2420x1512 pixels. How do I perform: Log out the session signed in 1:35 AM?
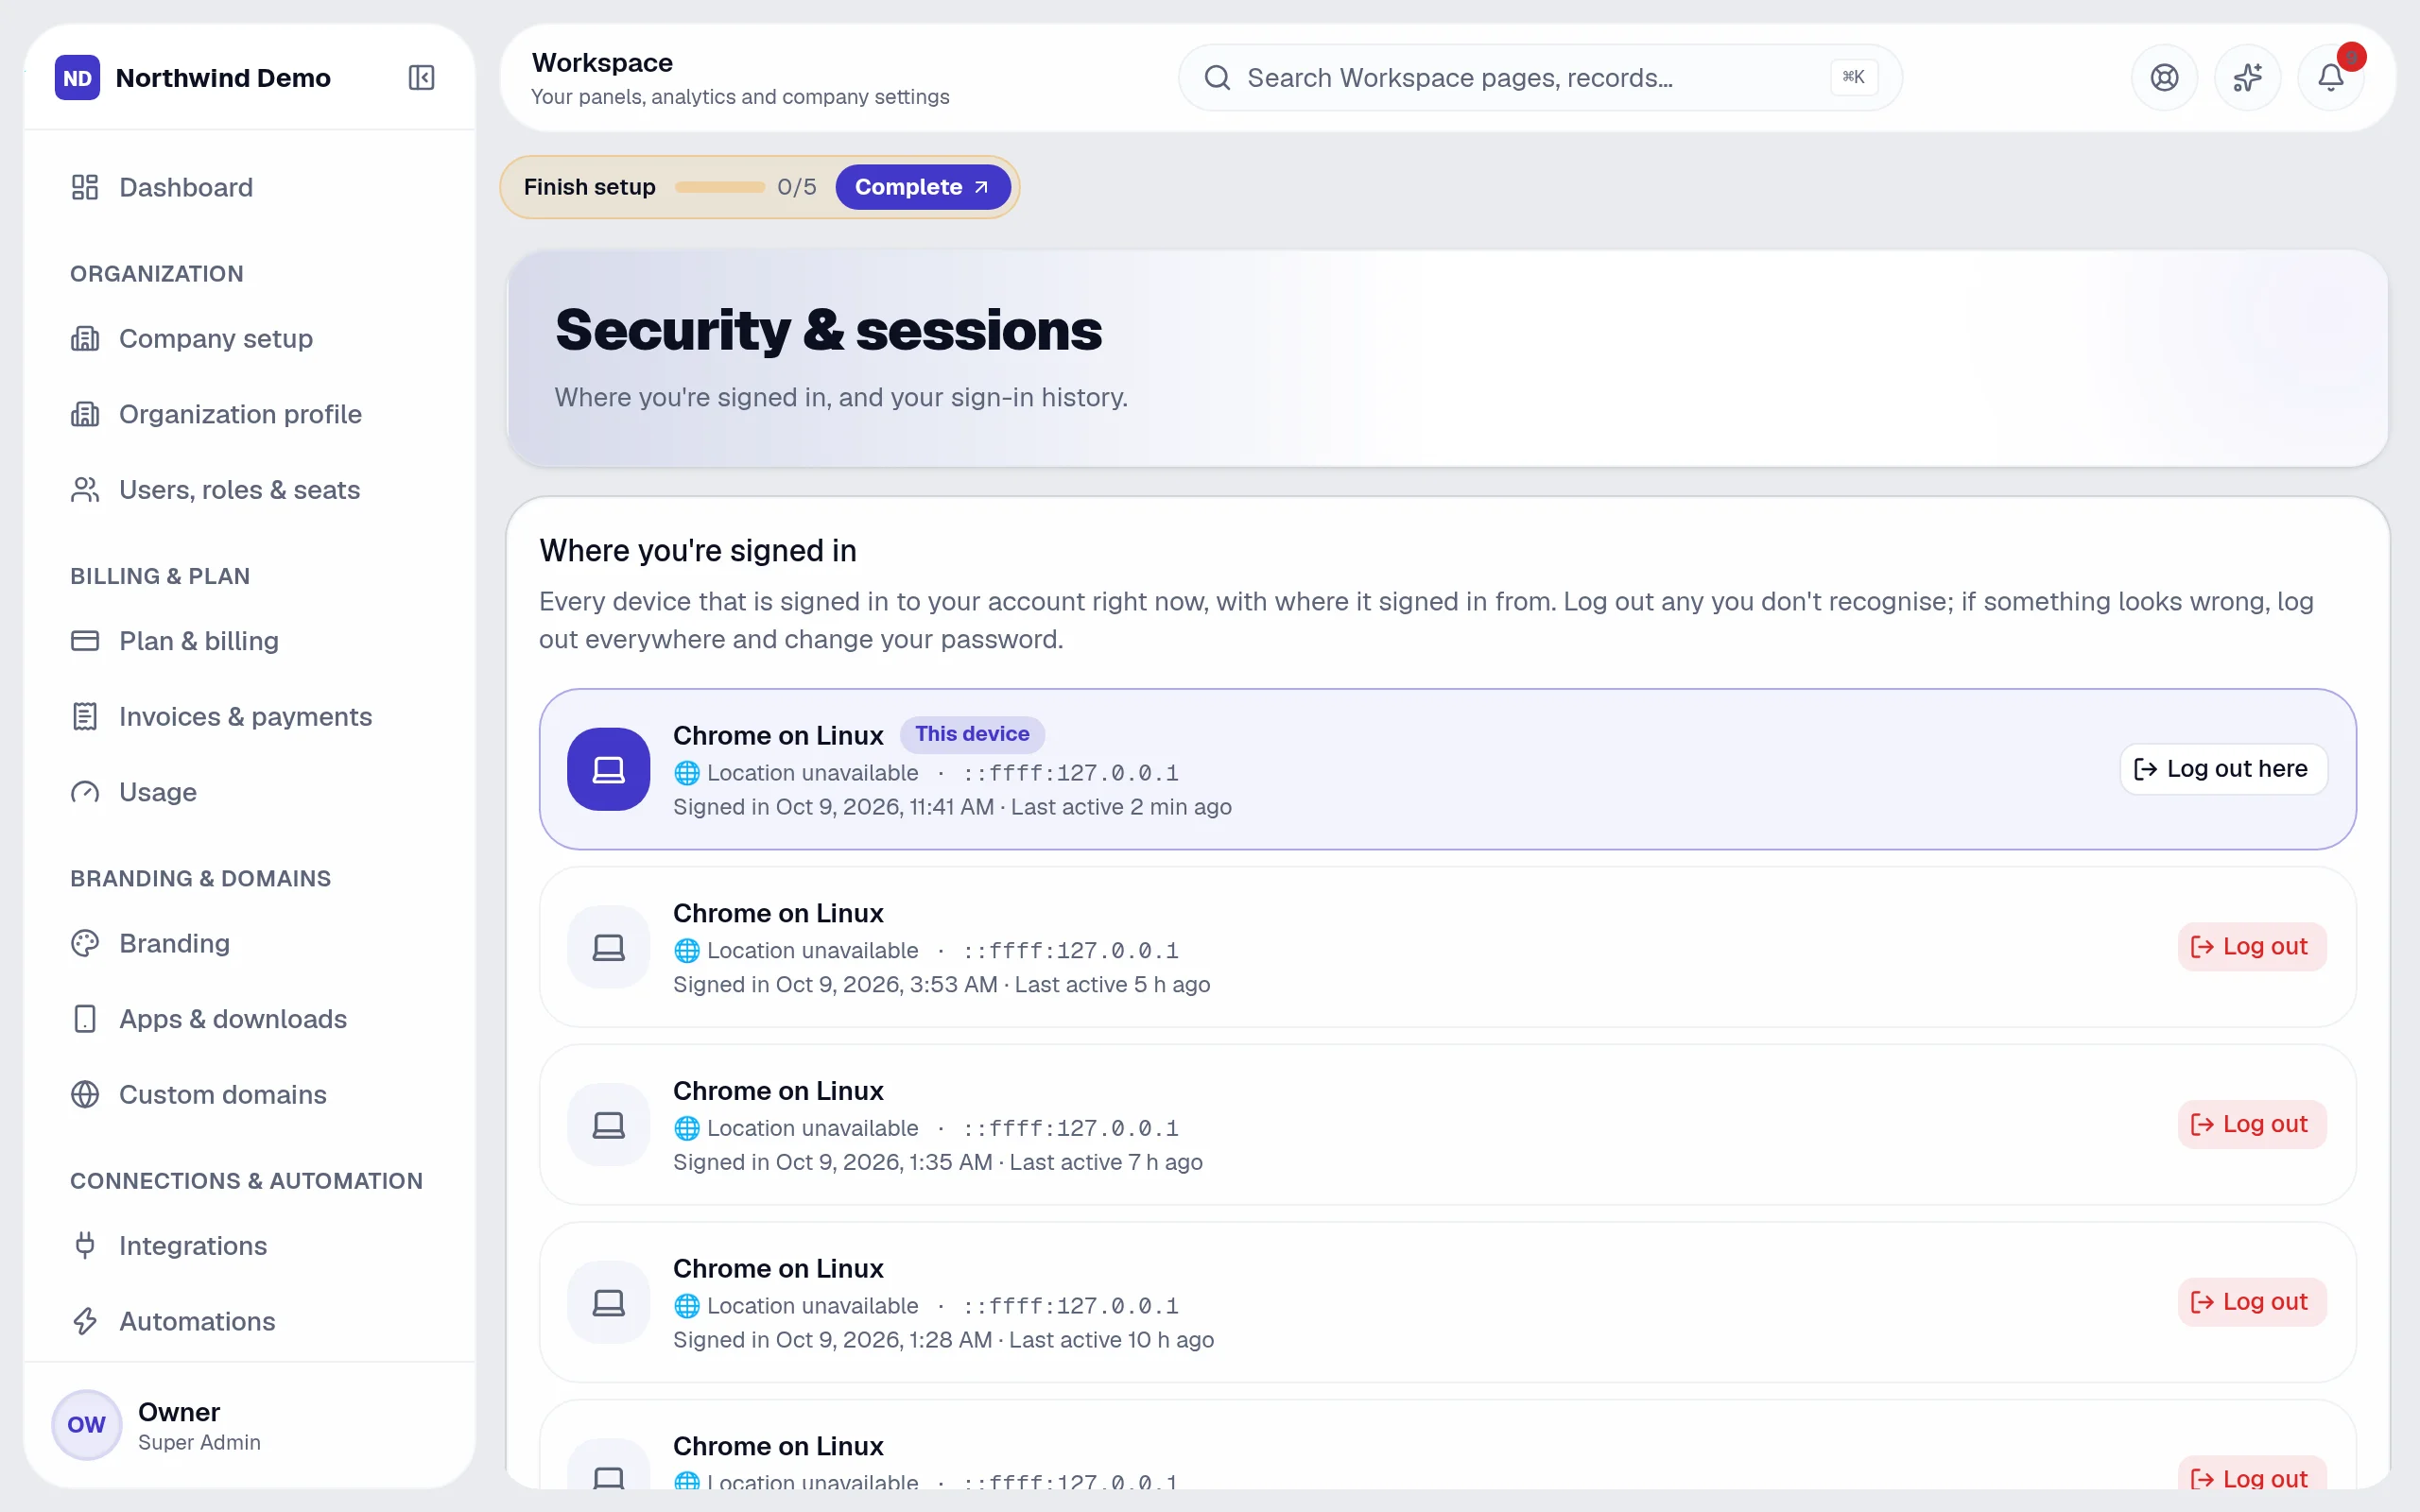[2251, 1124]
